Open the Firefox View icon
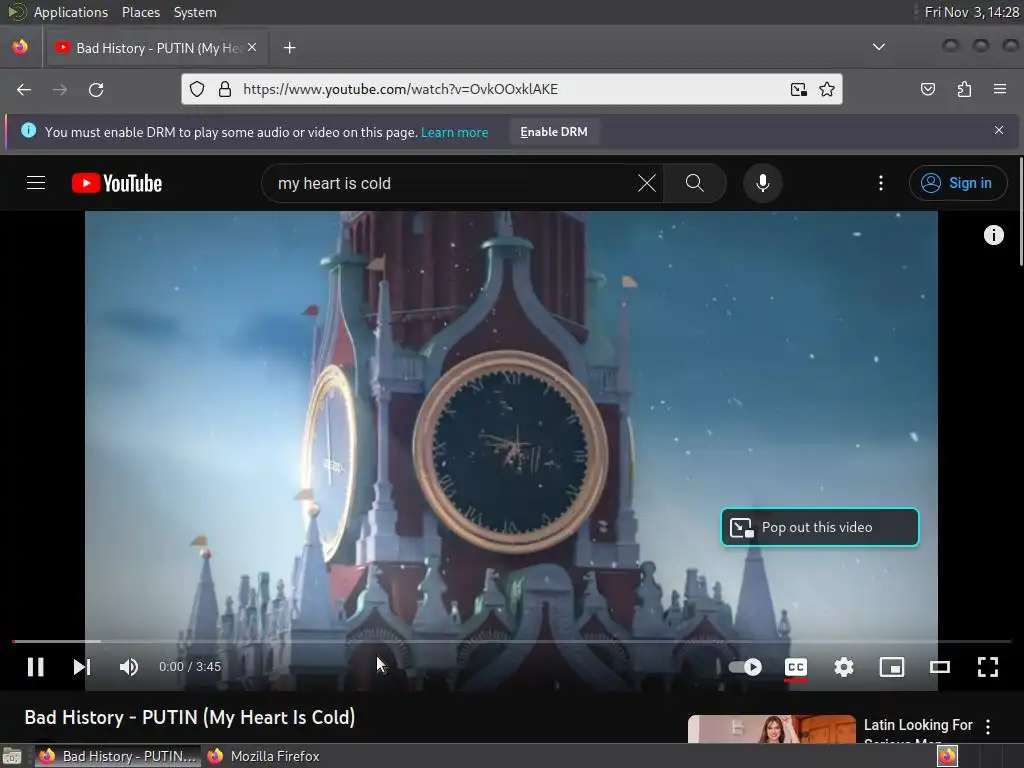The width and height of the screenshot is (1024, 768). click(20, 47)
